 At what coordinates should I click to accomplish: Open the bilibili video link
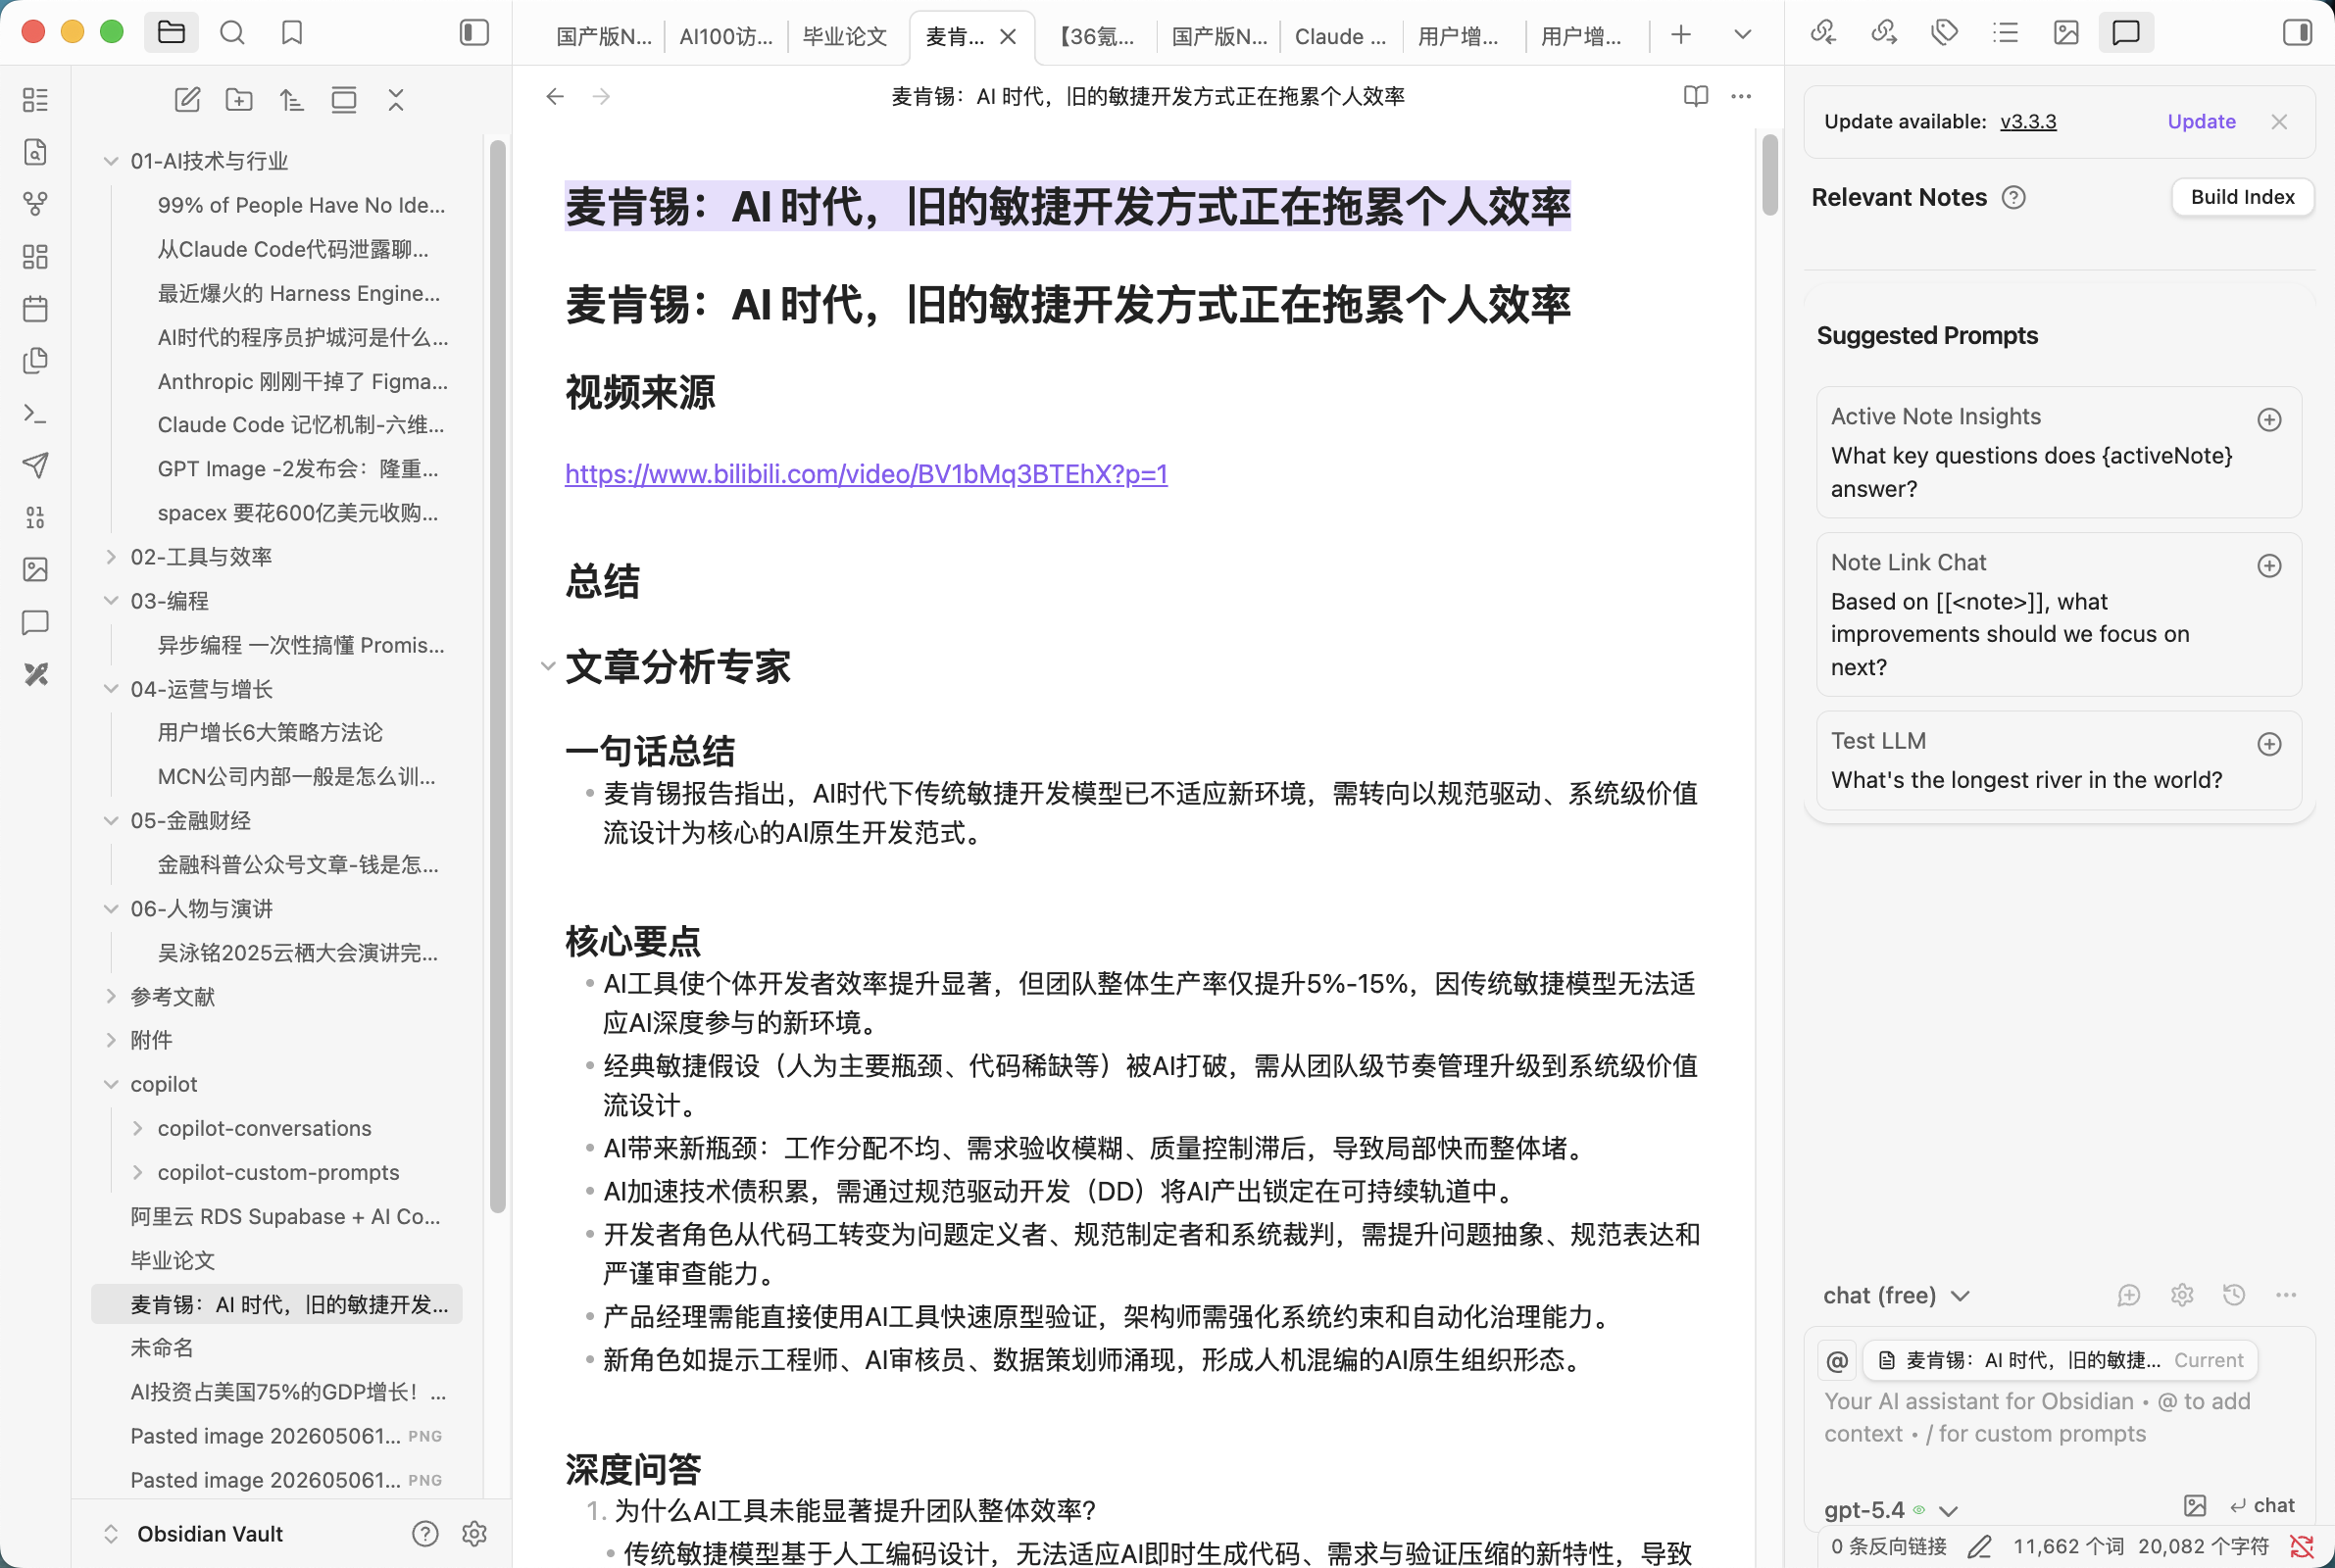point(866,474)
